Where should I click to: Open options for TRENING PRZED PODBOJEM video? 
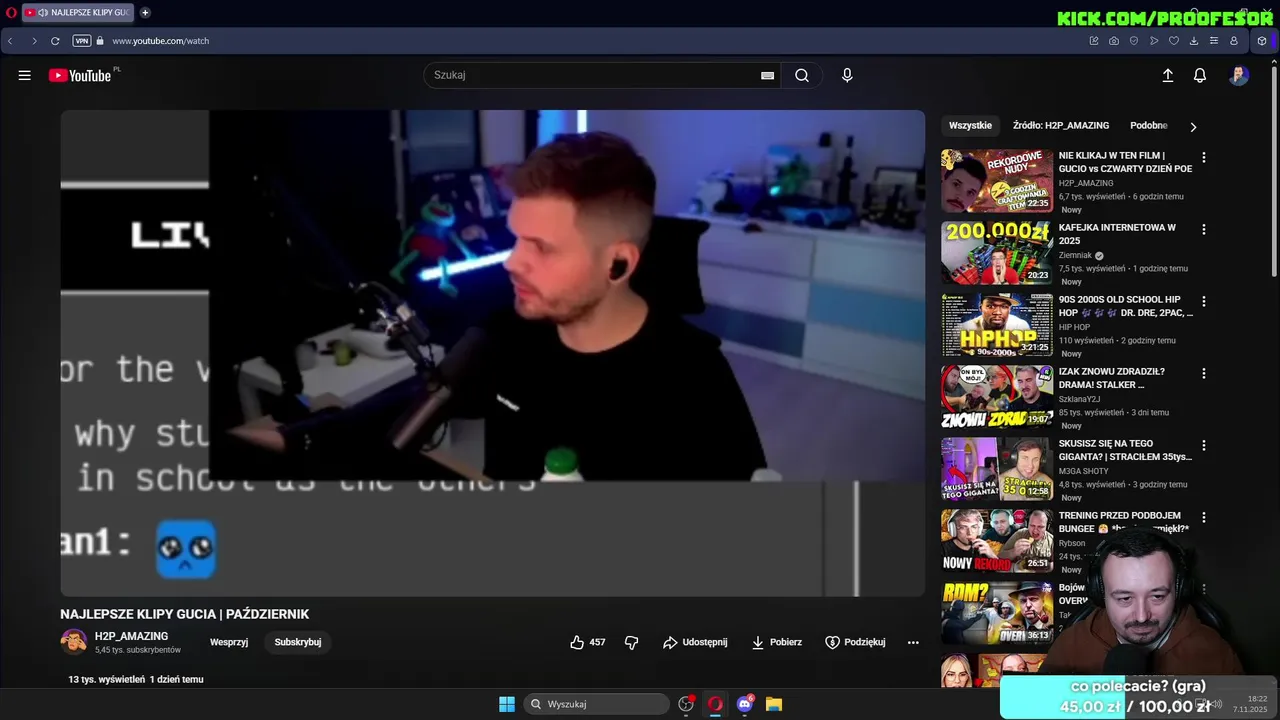(1204, 518)
